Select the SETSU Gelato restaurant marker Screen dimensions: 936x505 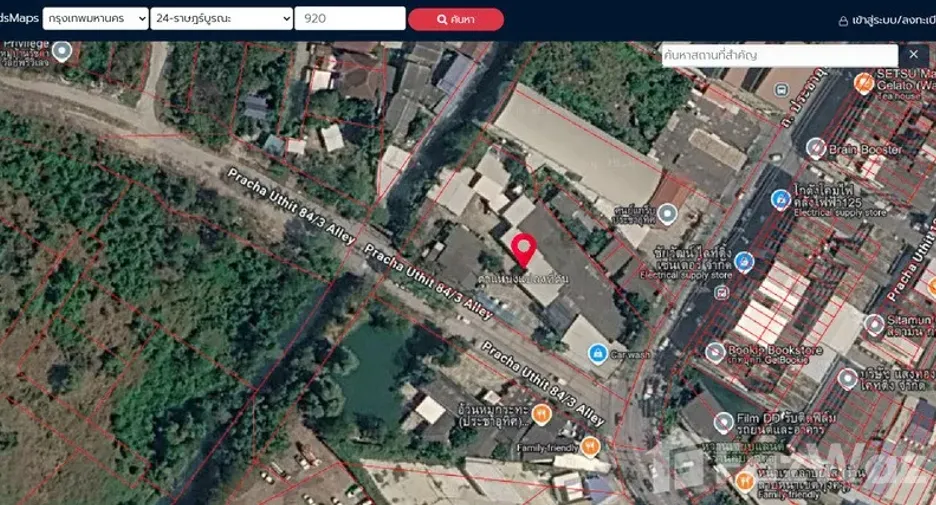[x=864, y=83]
